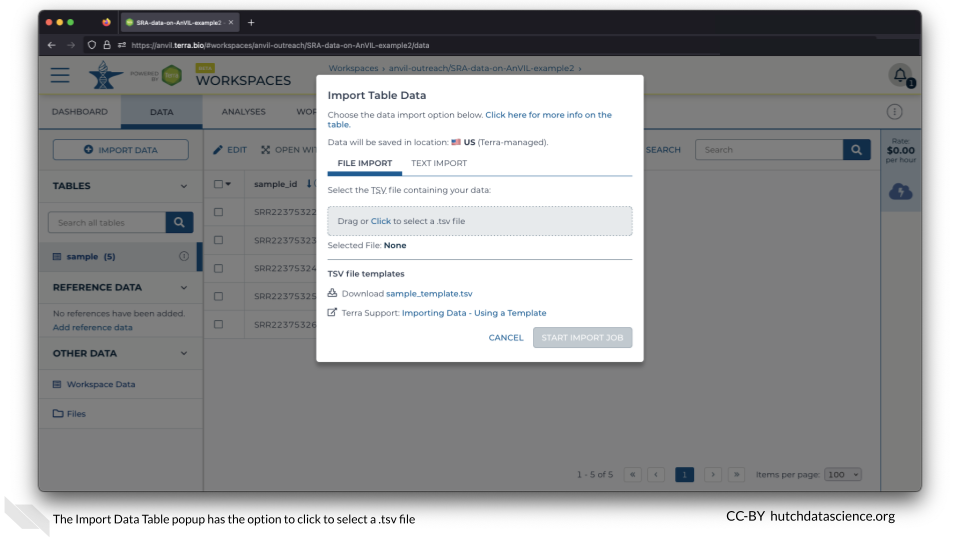
Task: Check the row SRR22375326 checkbox
Action: 218,324
